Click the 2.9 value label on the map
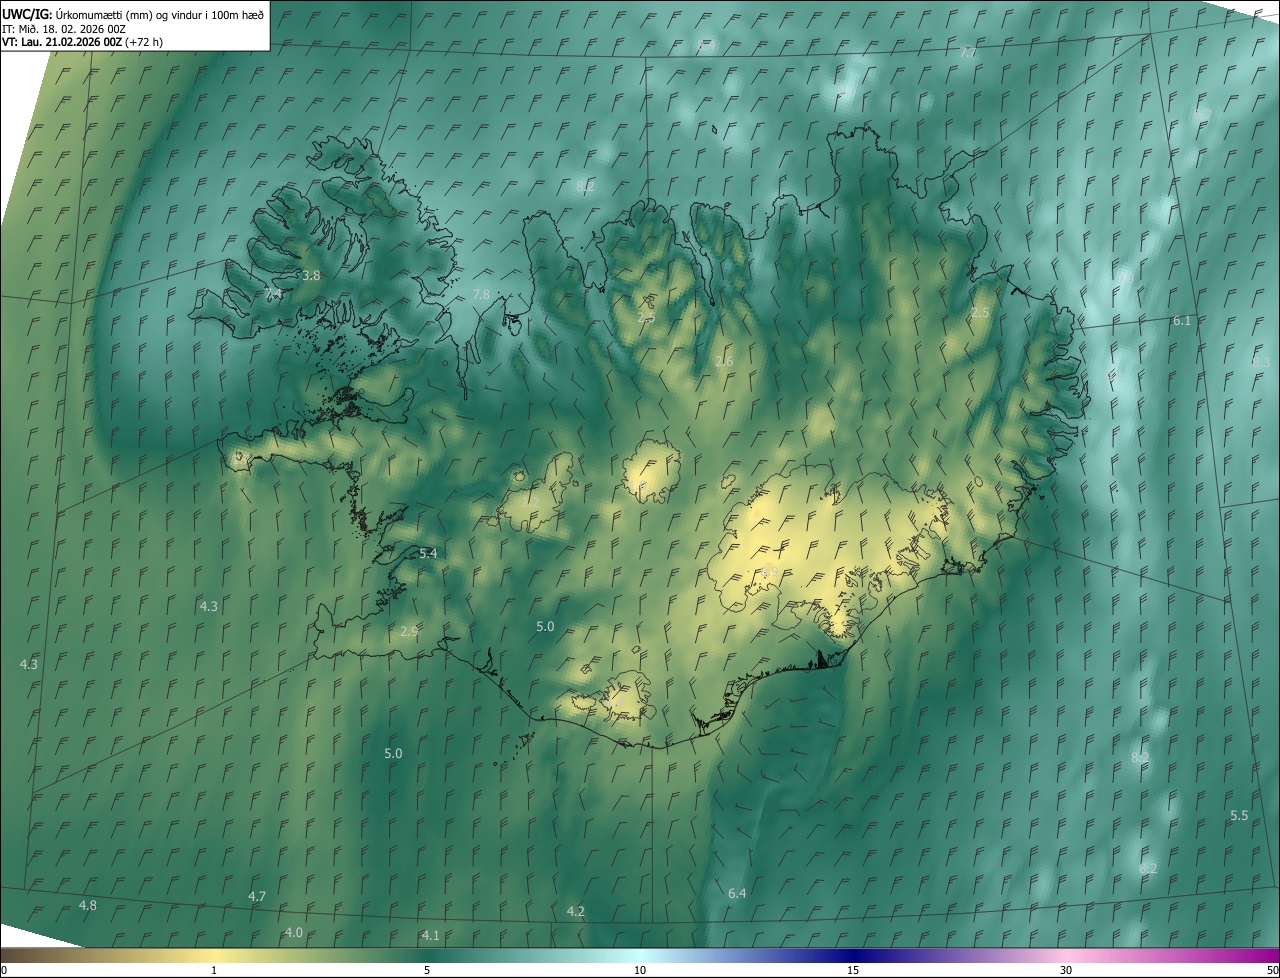The image size is (1280, 978). (x=409, y=631)
